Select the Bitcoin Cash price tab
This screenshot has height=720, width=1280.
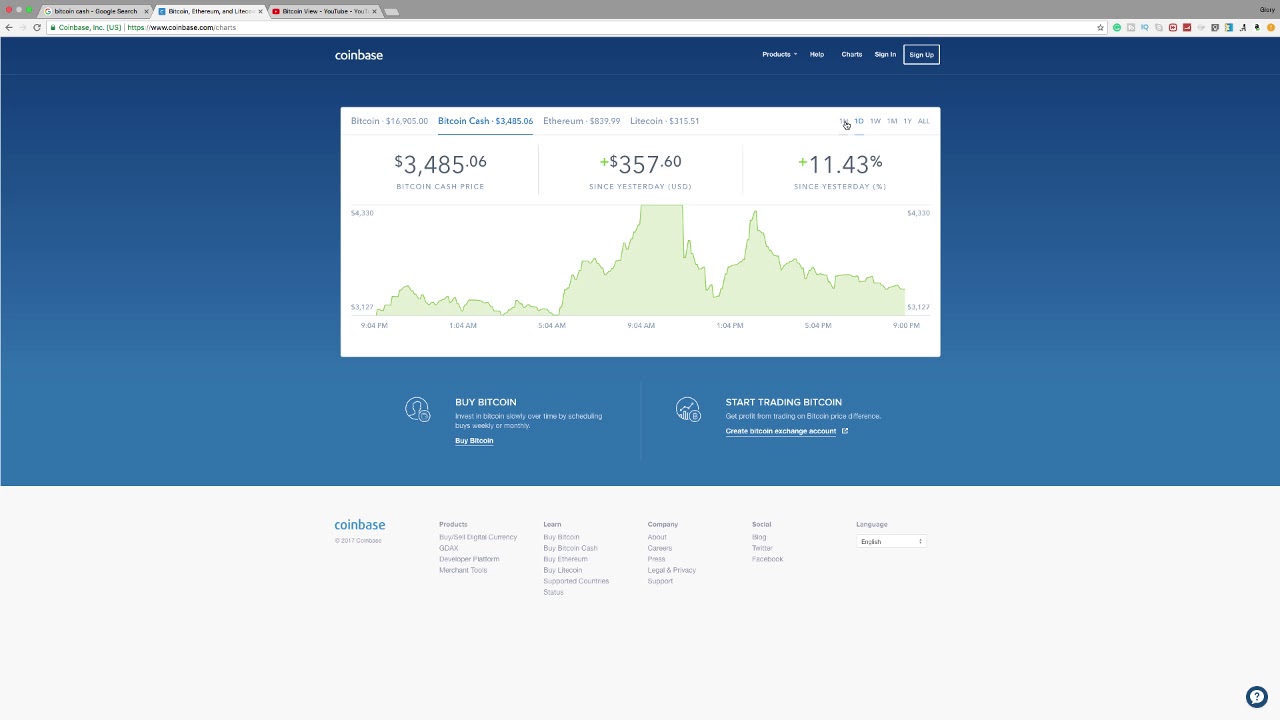coord(485,121)
